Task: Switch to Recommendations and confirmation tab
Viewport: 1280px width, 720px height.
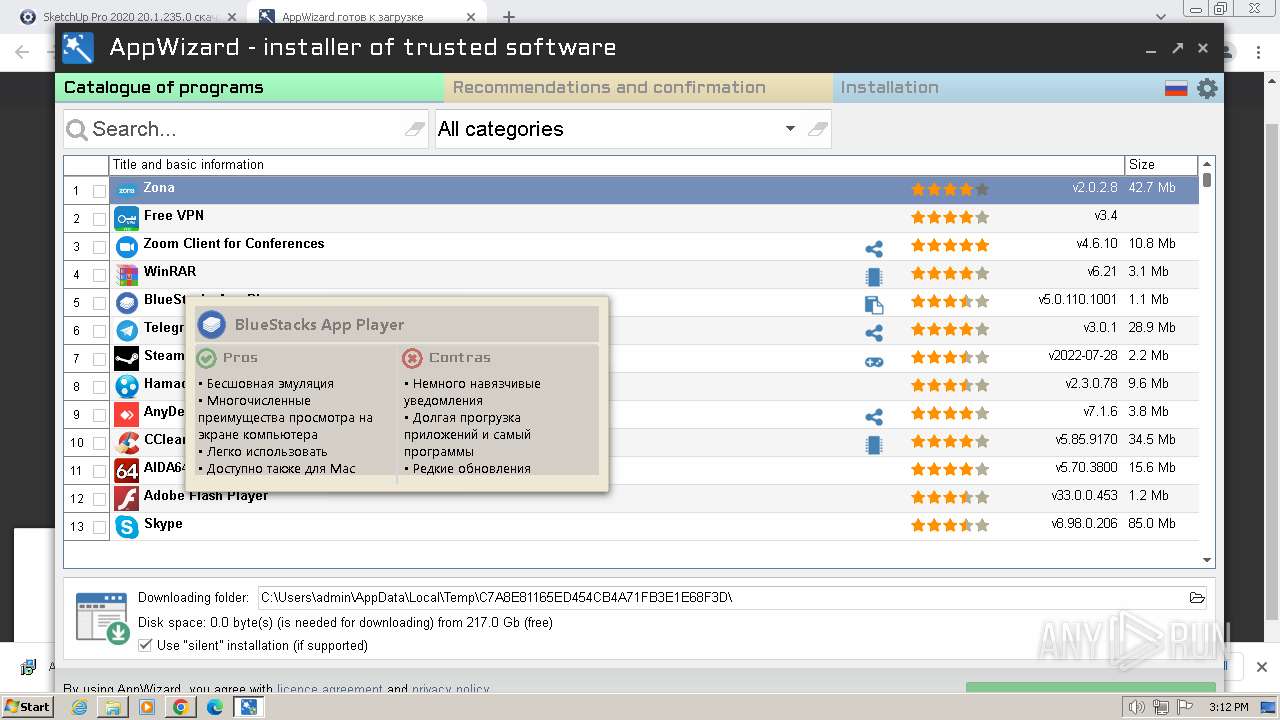Action: [x=638, y=88]
